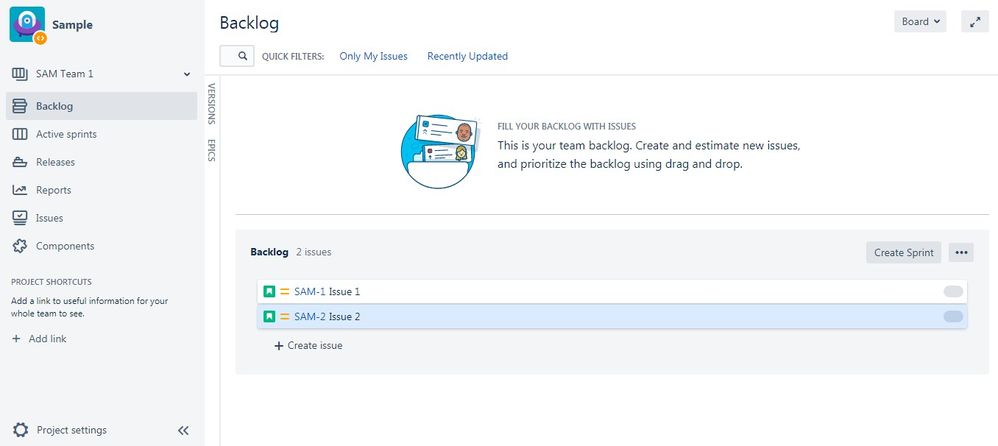The height and width of the screenshot is (446, 998).
Task: Click the story type icon of SAM-2
Action: coord(269,316)
